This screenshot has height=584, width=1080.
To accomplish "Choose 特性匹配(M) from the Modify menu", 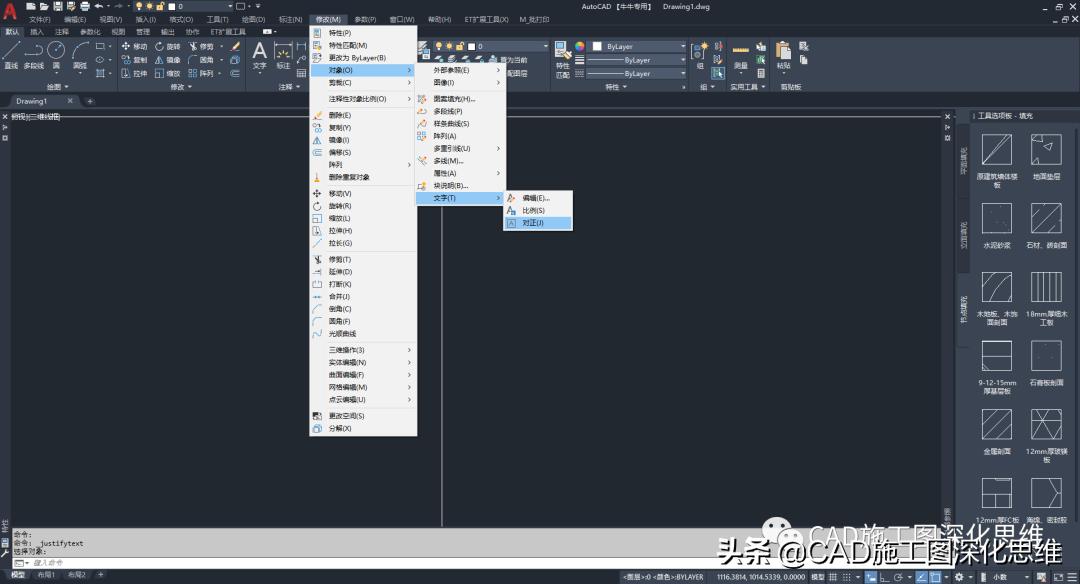I will click(x=363, y=45).
